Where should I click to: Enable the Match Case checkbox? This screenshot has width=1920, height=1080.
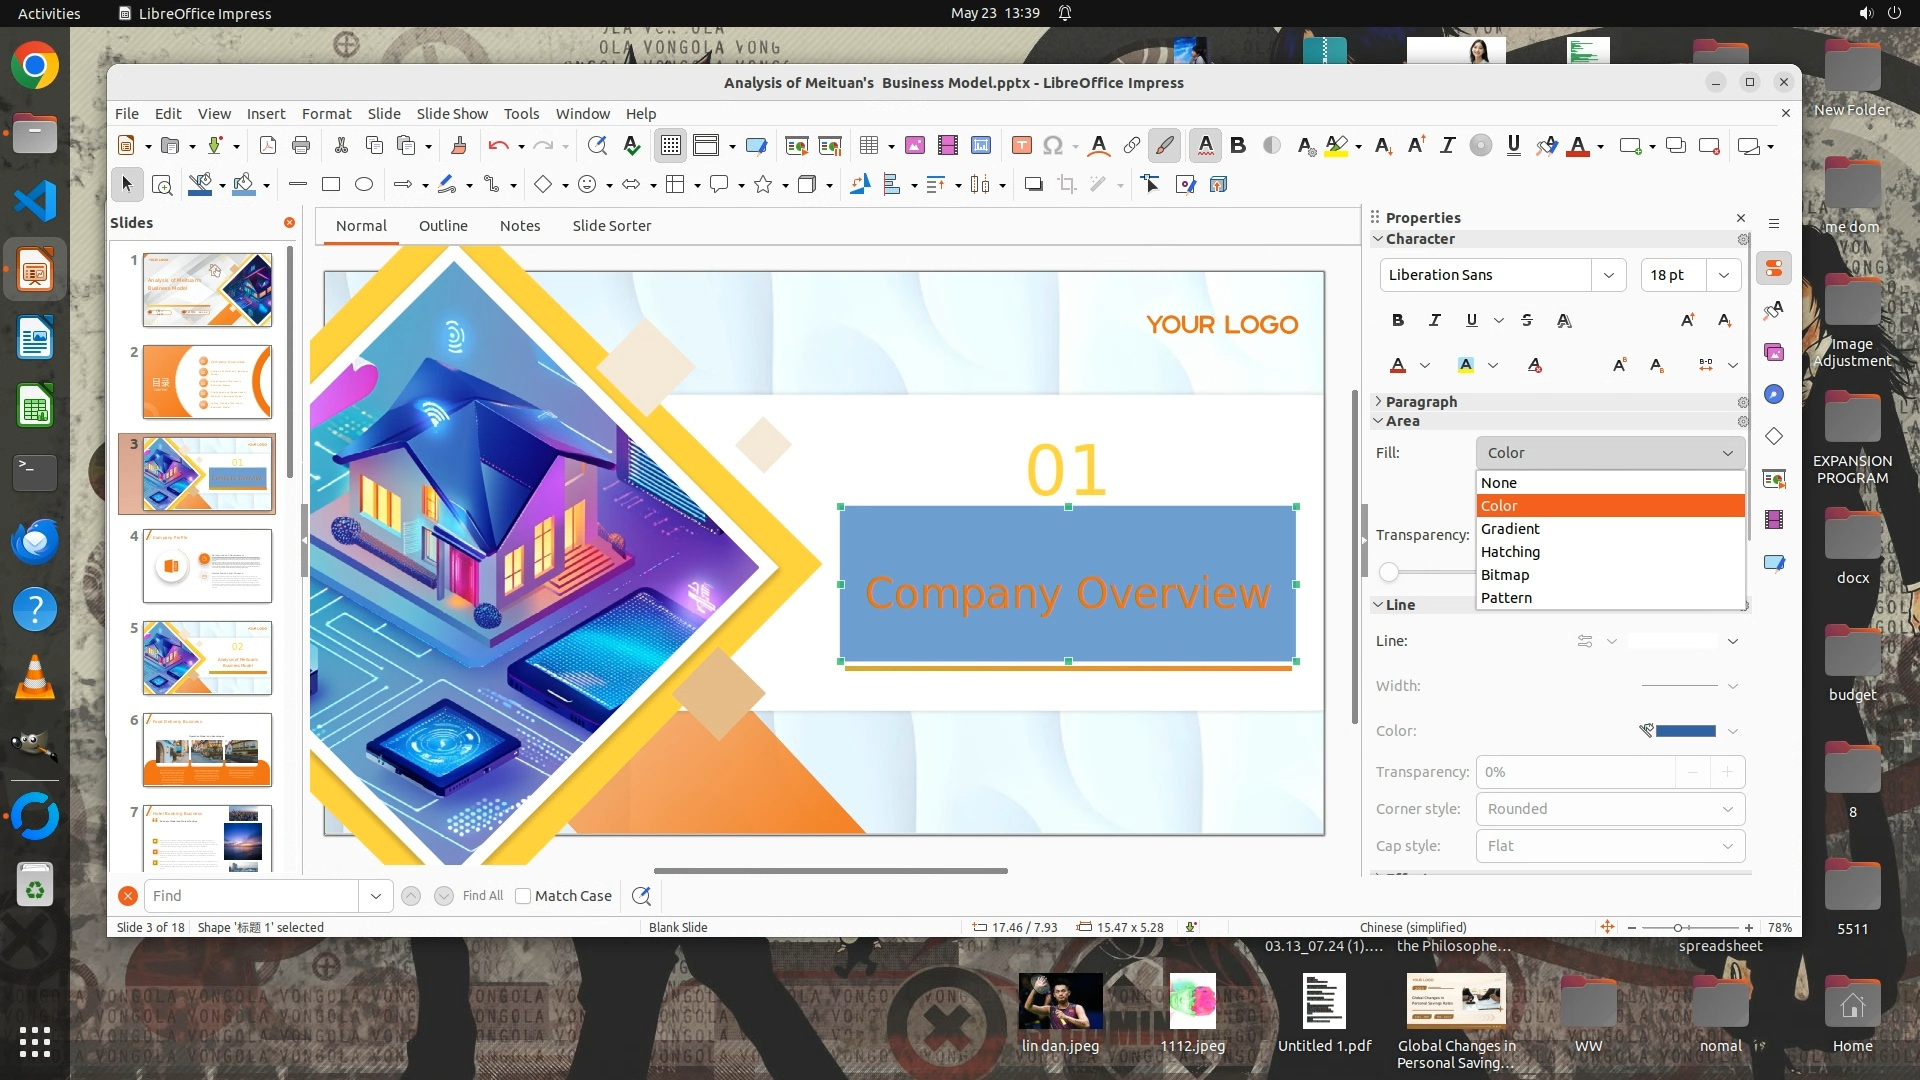(x=523, y=896)
